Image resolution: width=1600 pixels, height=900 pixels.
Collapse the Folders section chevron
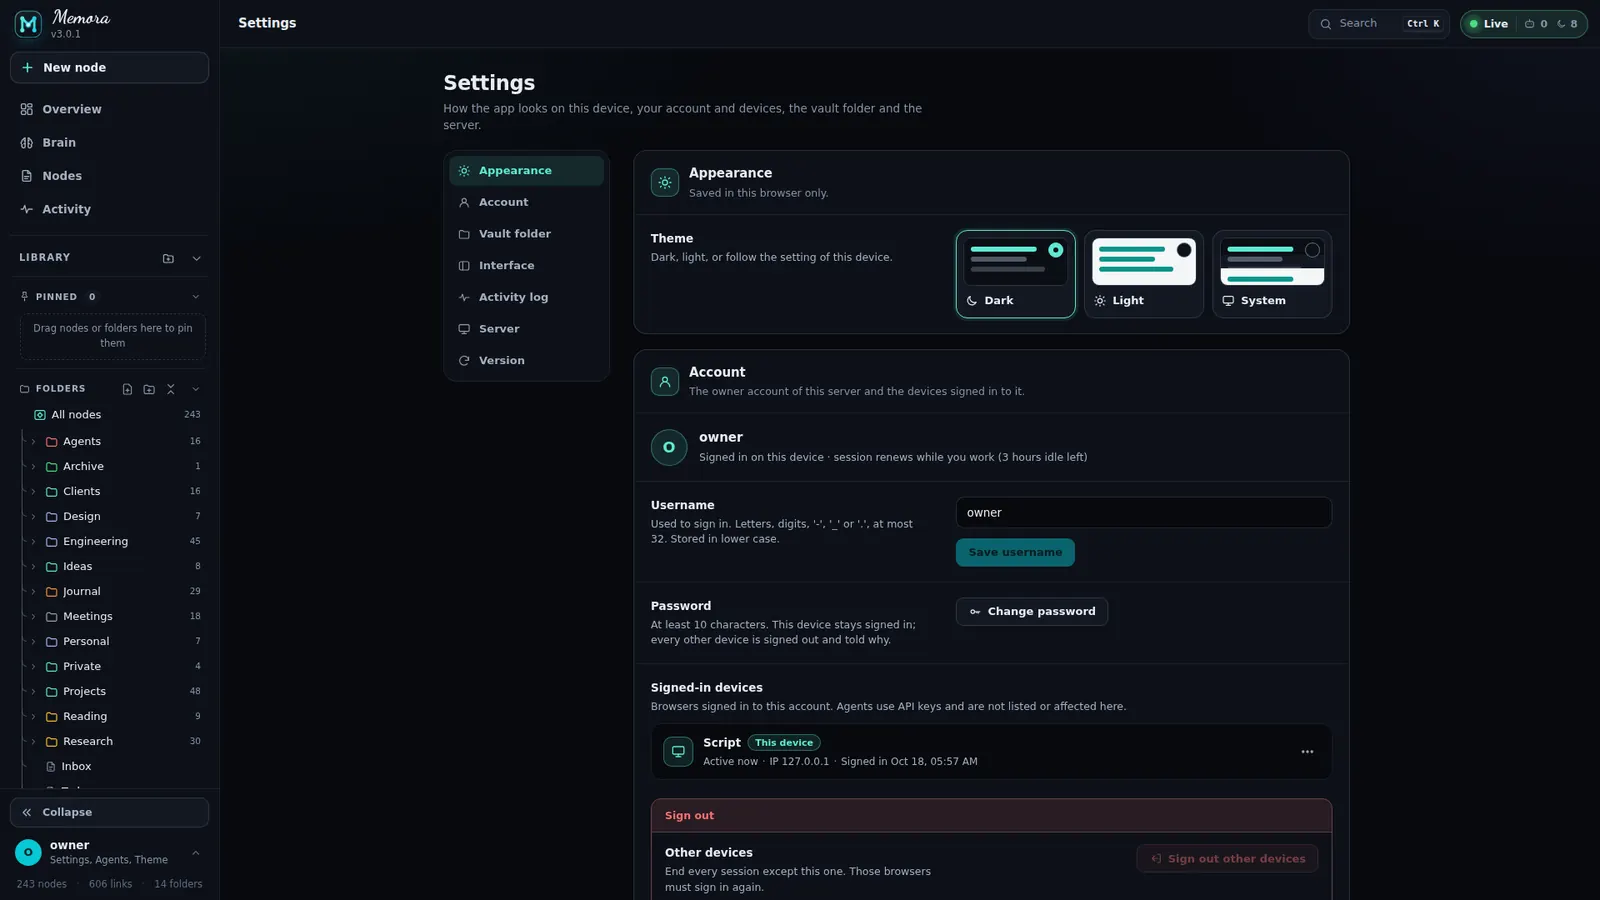196,389
